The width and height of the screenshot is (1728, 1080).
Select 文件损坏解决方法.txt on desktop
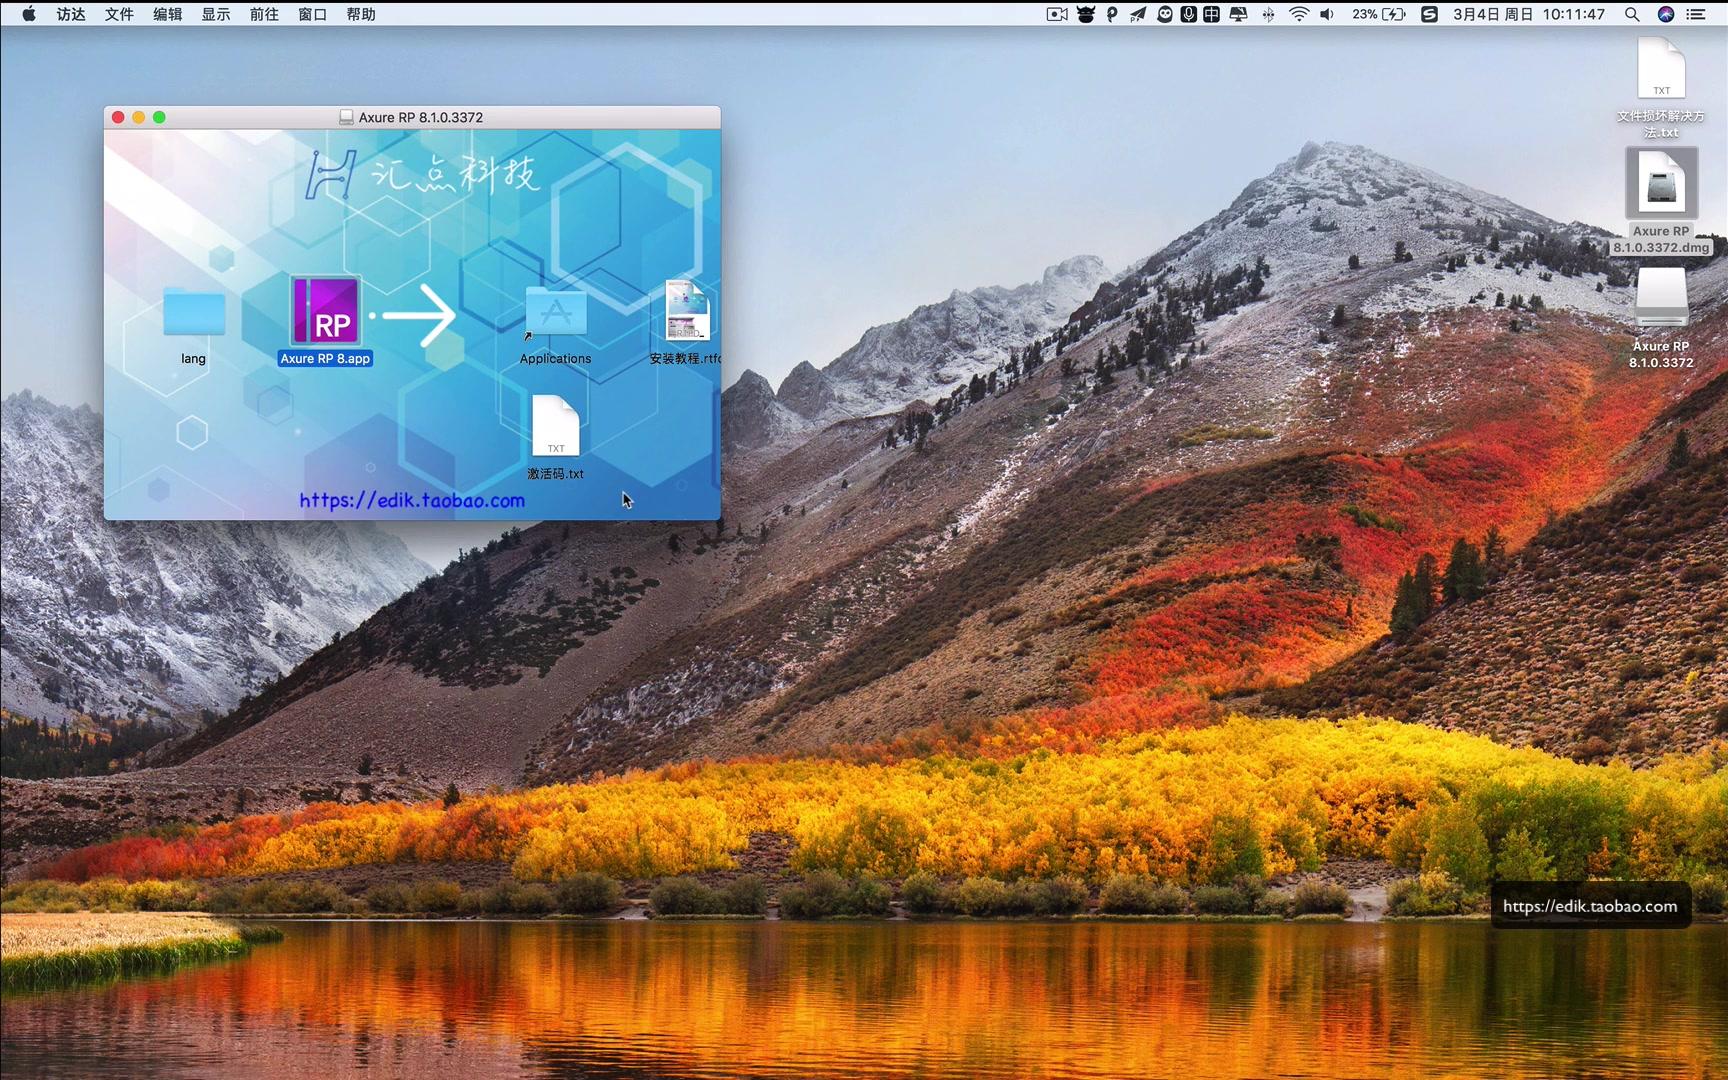[1661, 68]
